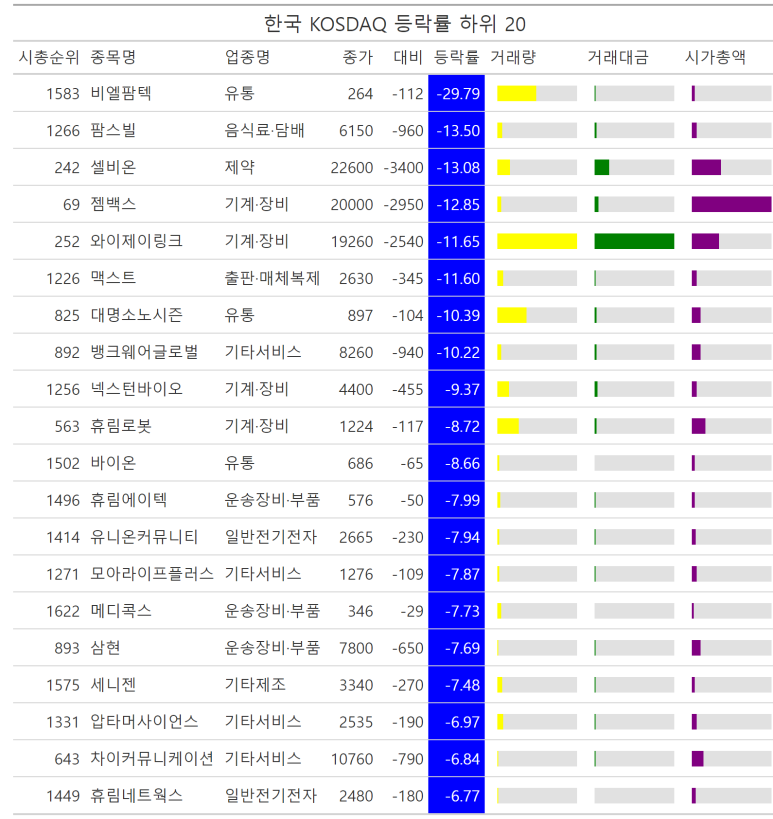Image resolution: width=773 pixels, height=819 pixels.
Task: Click 셀비온's purple market cap bar
Action: (x=706, y=167)
